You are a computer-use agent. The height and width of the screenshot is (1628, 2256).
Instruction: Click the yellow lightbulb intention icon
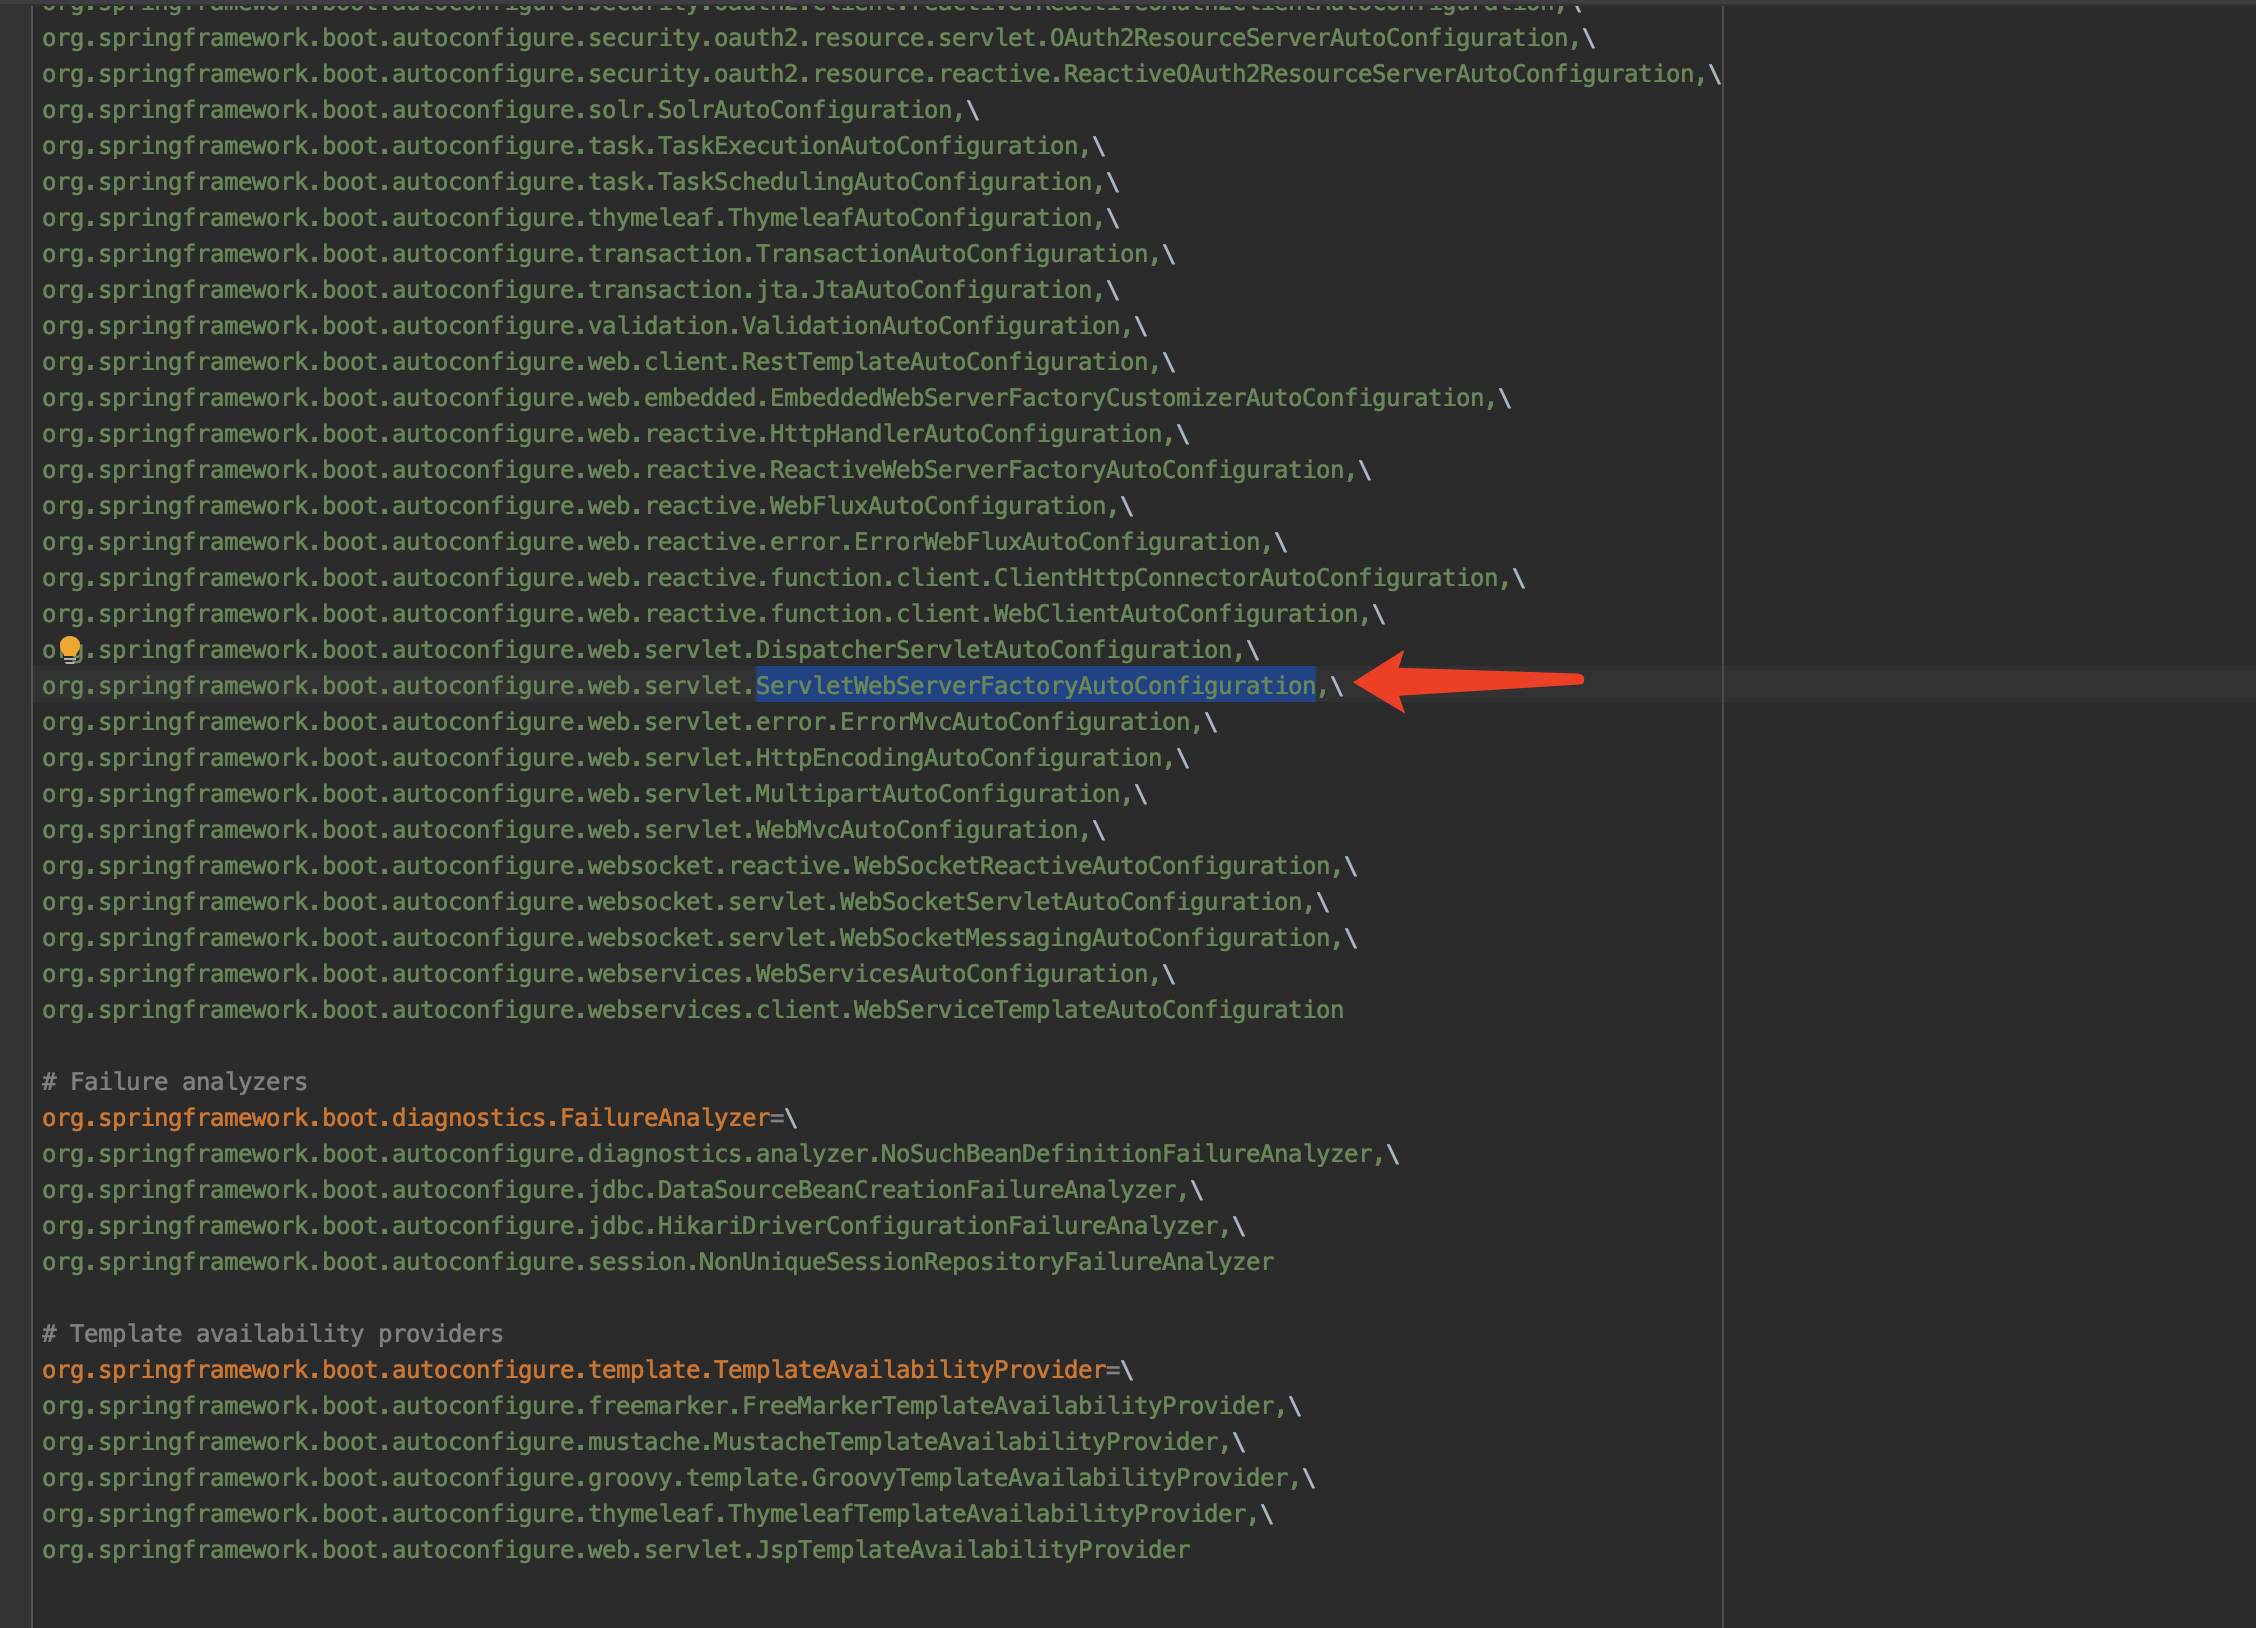click(70, 649)
